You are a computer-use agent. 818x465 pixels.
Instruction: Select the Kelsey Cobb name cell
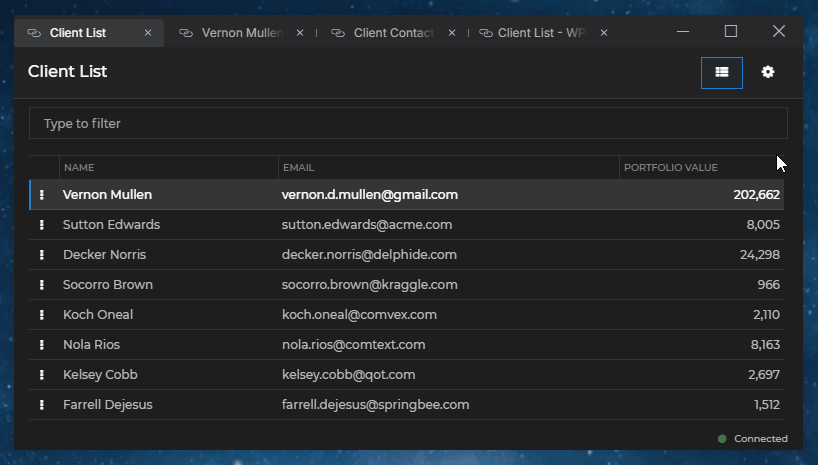click(x=100, y=375)
